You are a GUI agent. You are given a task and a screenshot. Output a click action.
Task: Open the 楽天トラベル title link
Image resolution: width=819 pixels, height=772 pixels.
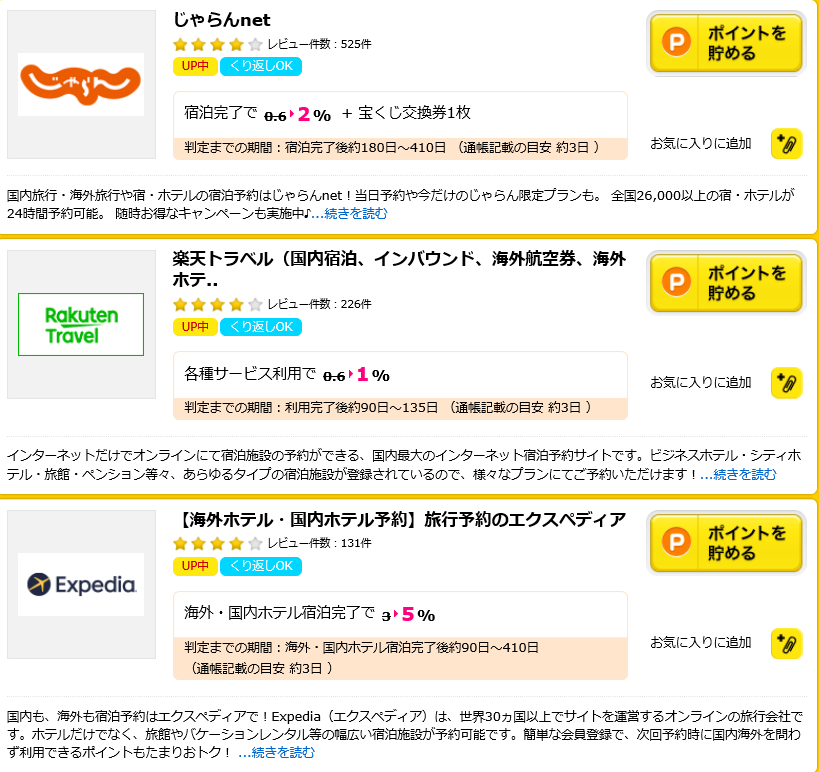pyautogui.click(x=399, y=269)
